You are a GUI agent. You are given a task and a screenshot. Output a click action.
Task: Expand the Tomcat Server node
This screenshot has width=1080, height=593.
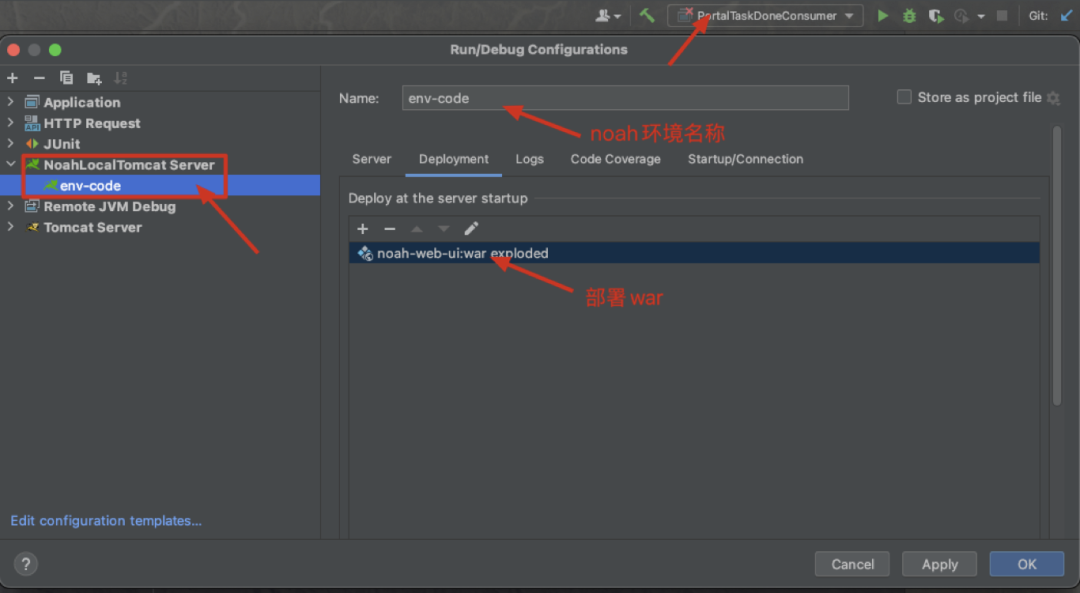pyautogui.click(x=10, y=227)
